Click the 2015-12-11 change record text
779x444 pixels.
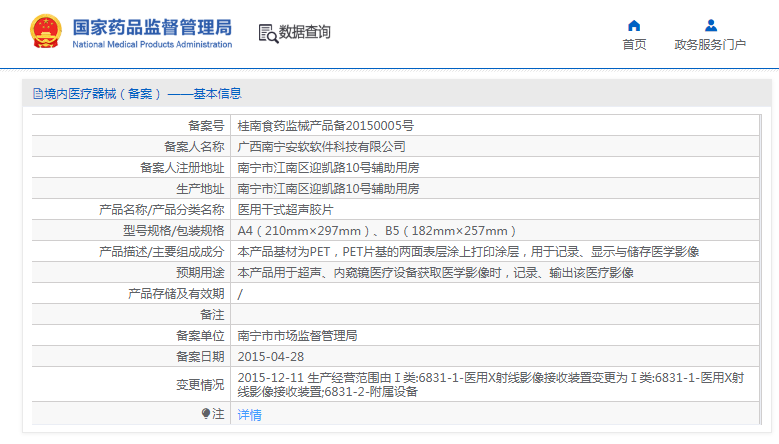[x=491, y=385]
